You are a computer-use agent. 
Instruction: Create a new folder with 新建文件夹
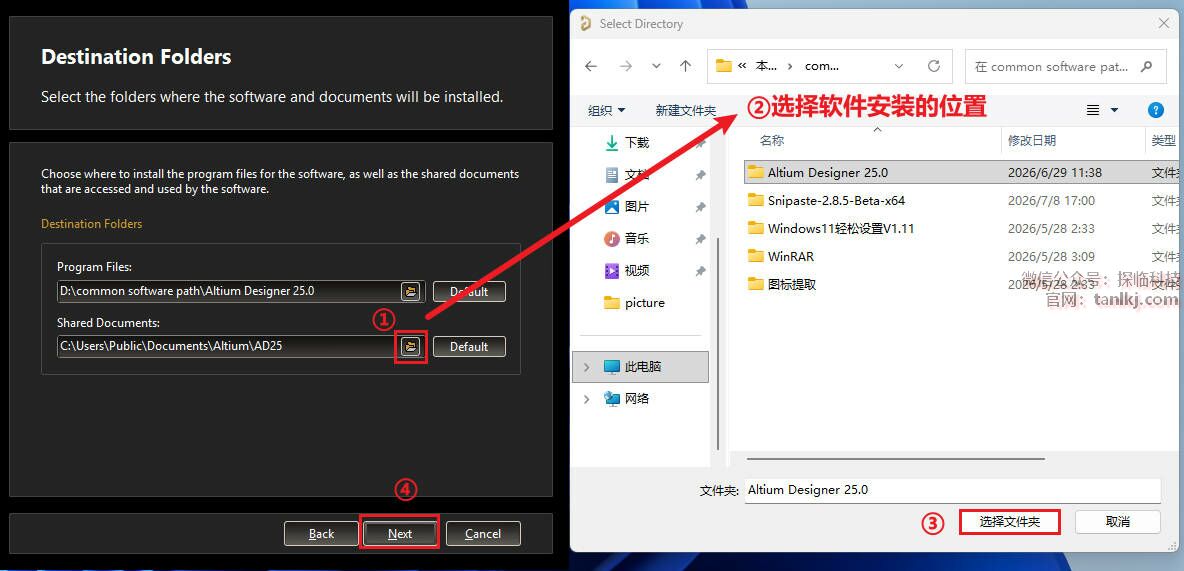tap(686, 110)
